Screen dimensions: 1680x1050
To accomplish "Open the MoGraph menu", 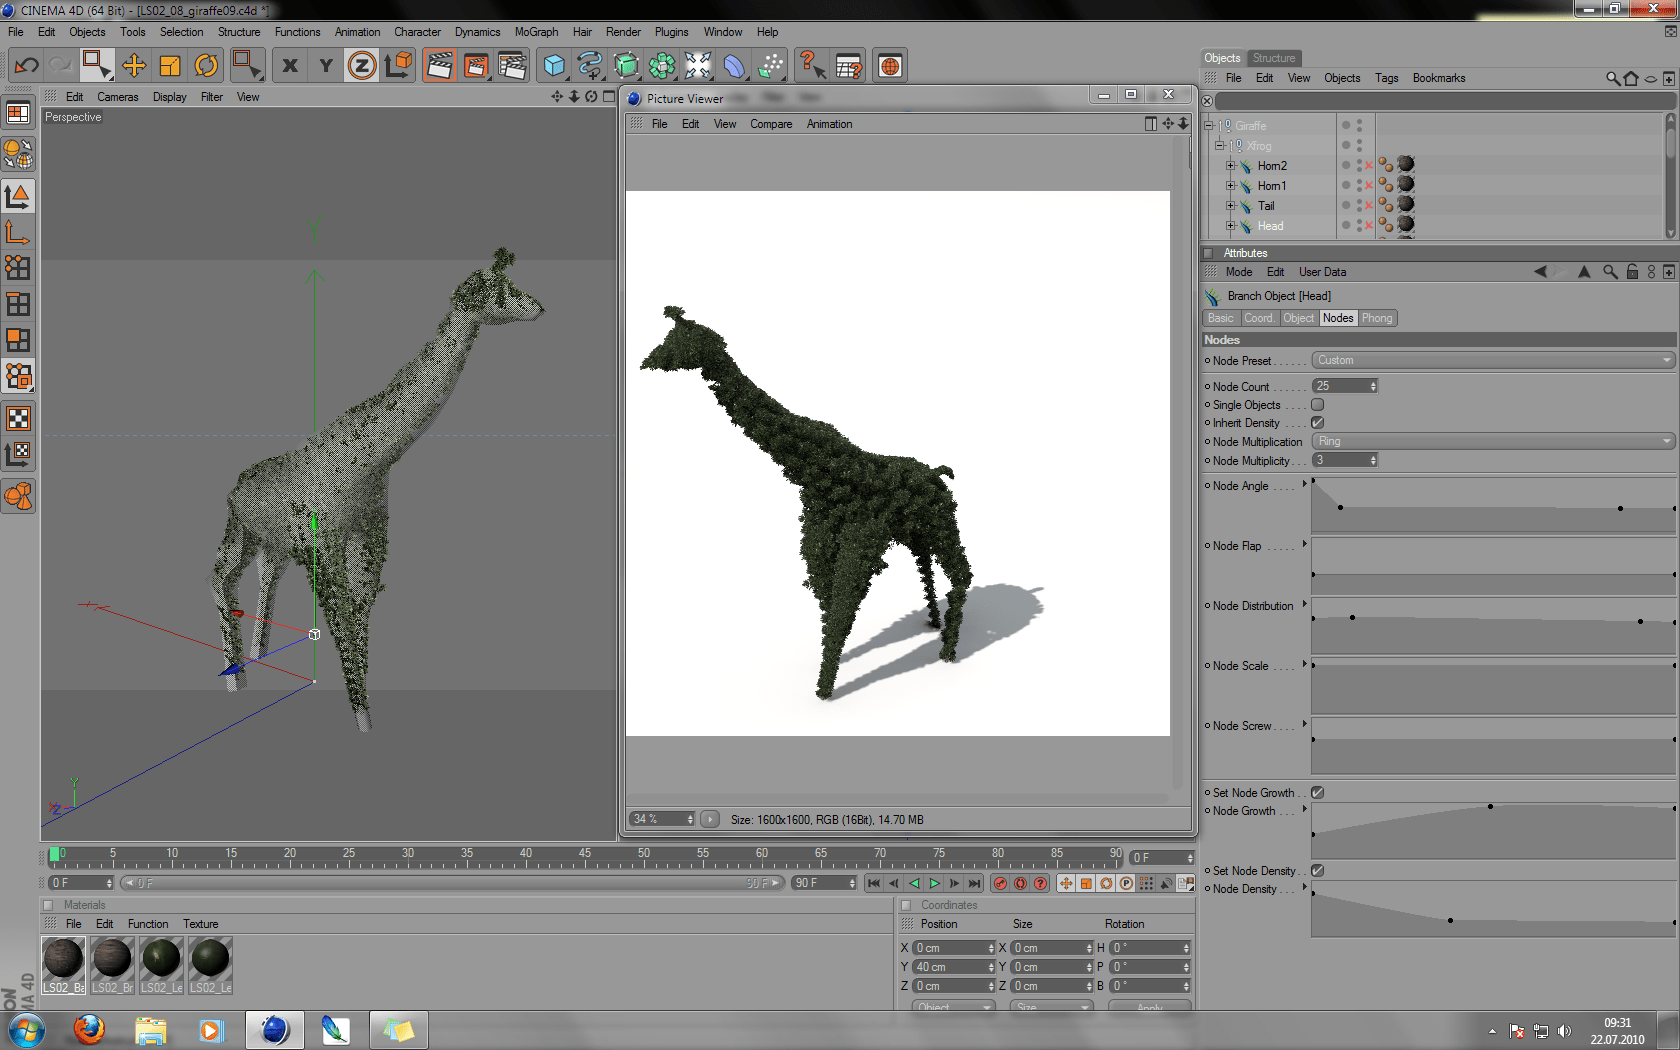I will pyautogui.click(x=536, y=32).
